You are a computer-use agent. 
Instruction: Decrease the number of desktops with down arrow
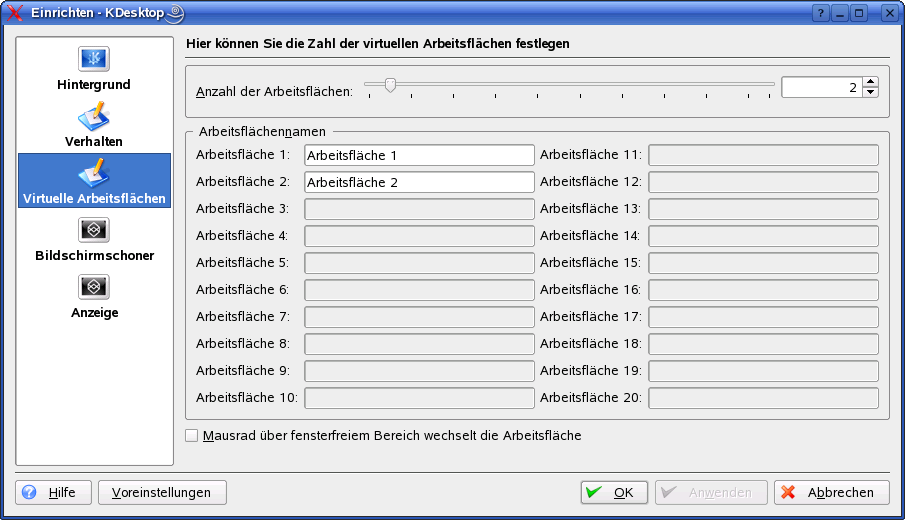[x=870, y=92]
